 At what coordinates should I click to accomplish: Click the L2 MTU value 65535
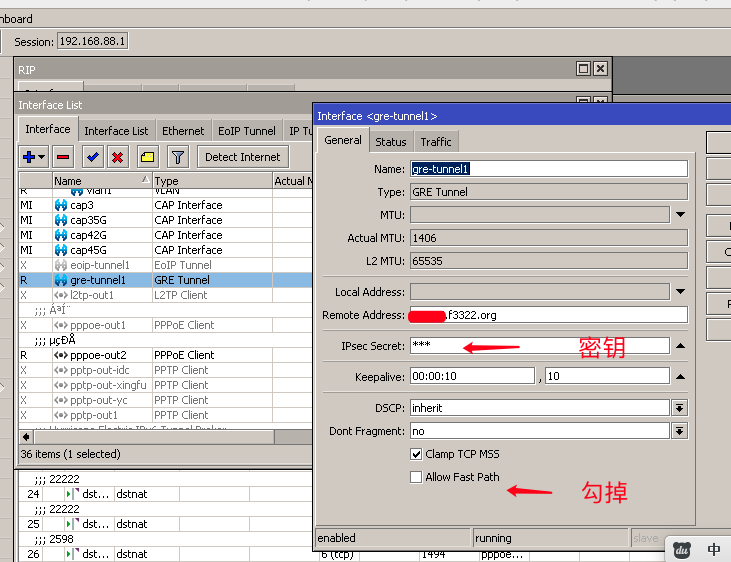point(549,261)
